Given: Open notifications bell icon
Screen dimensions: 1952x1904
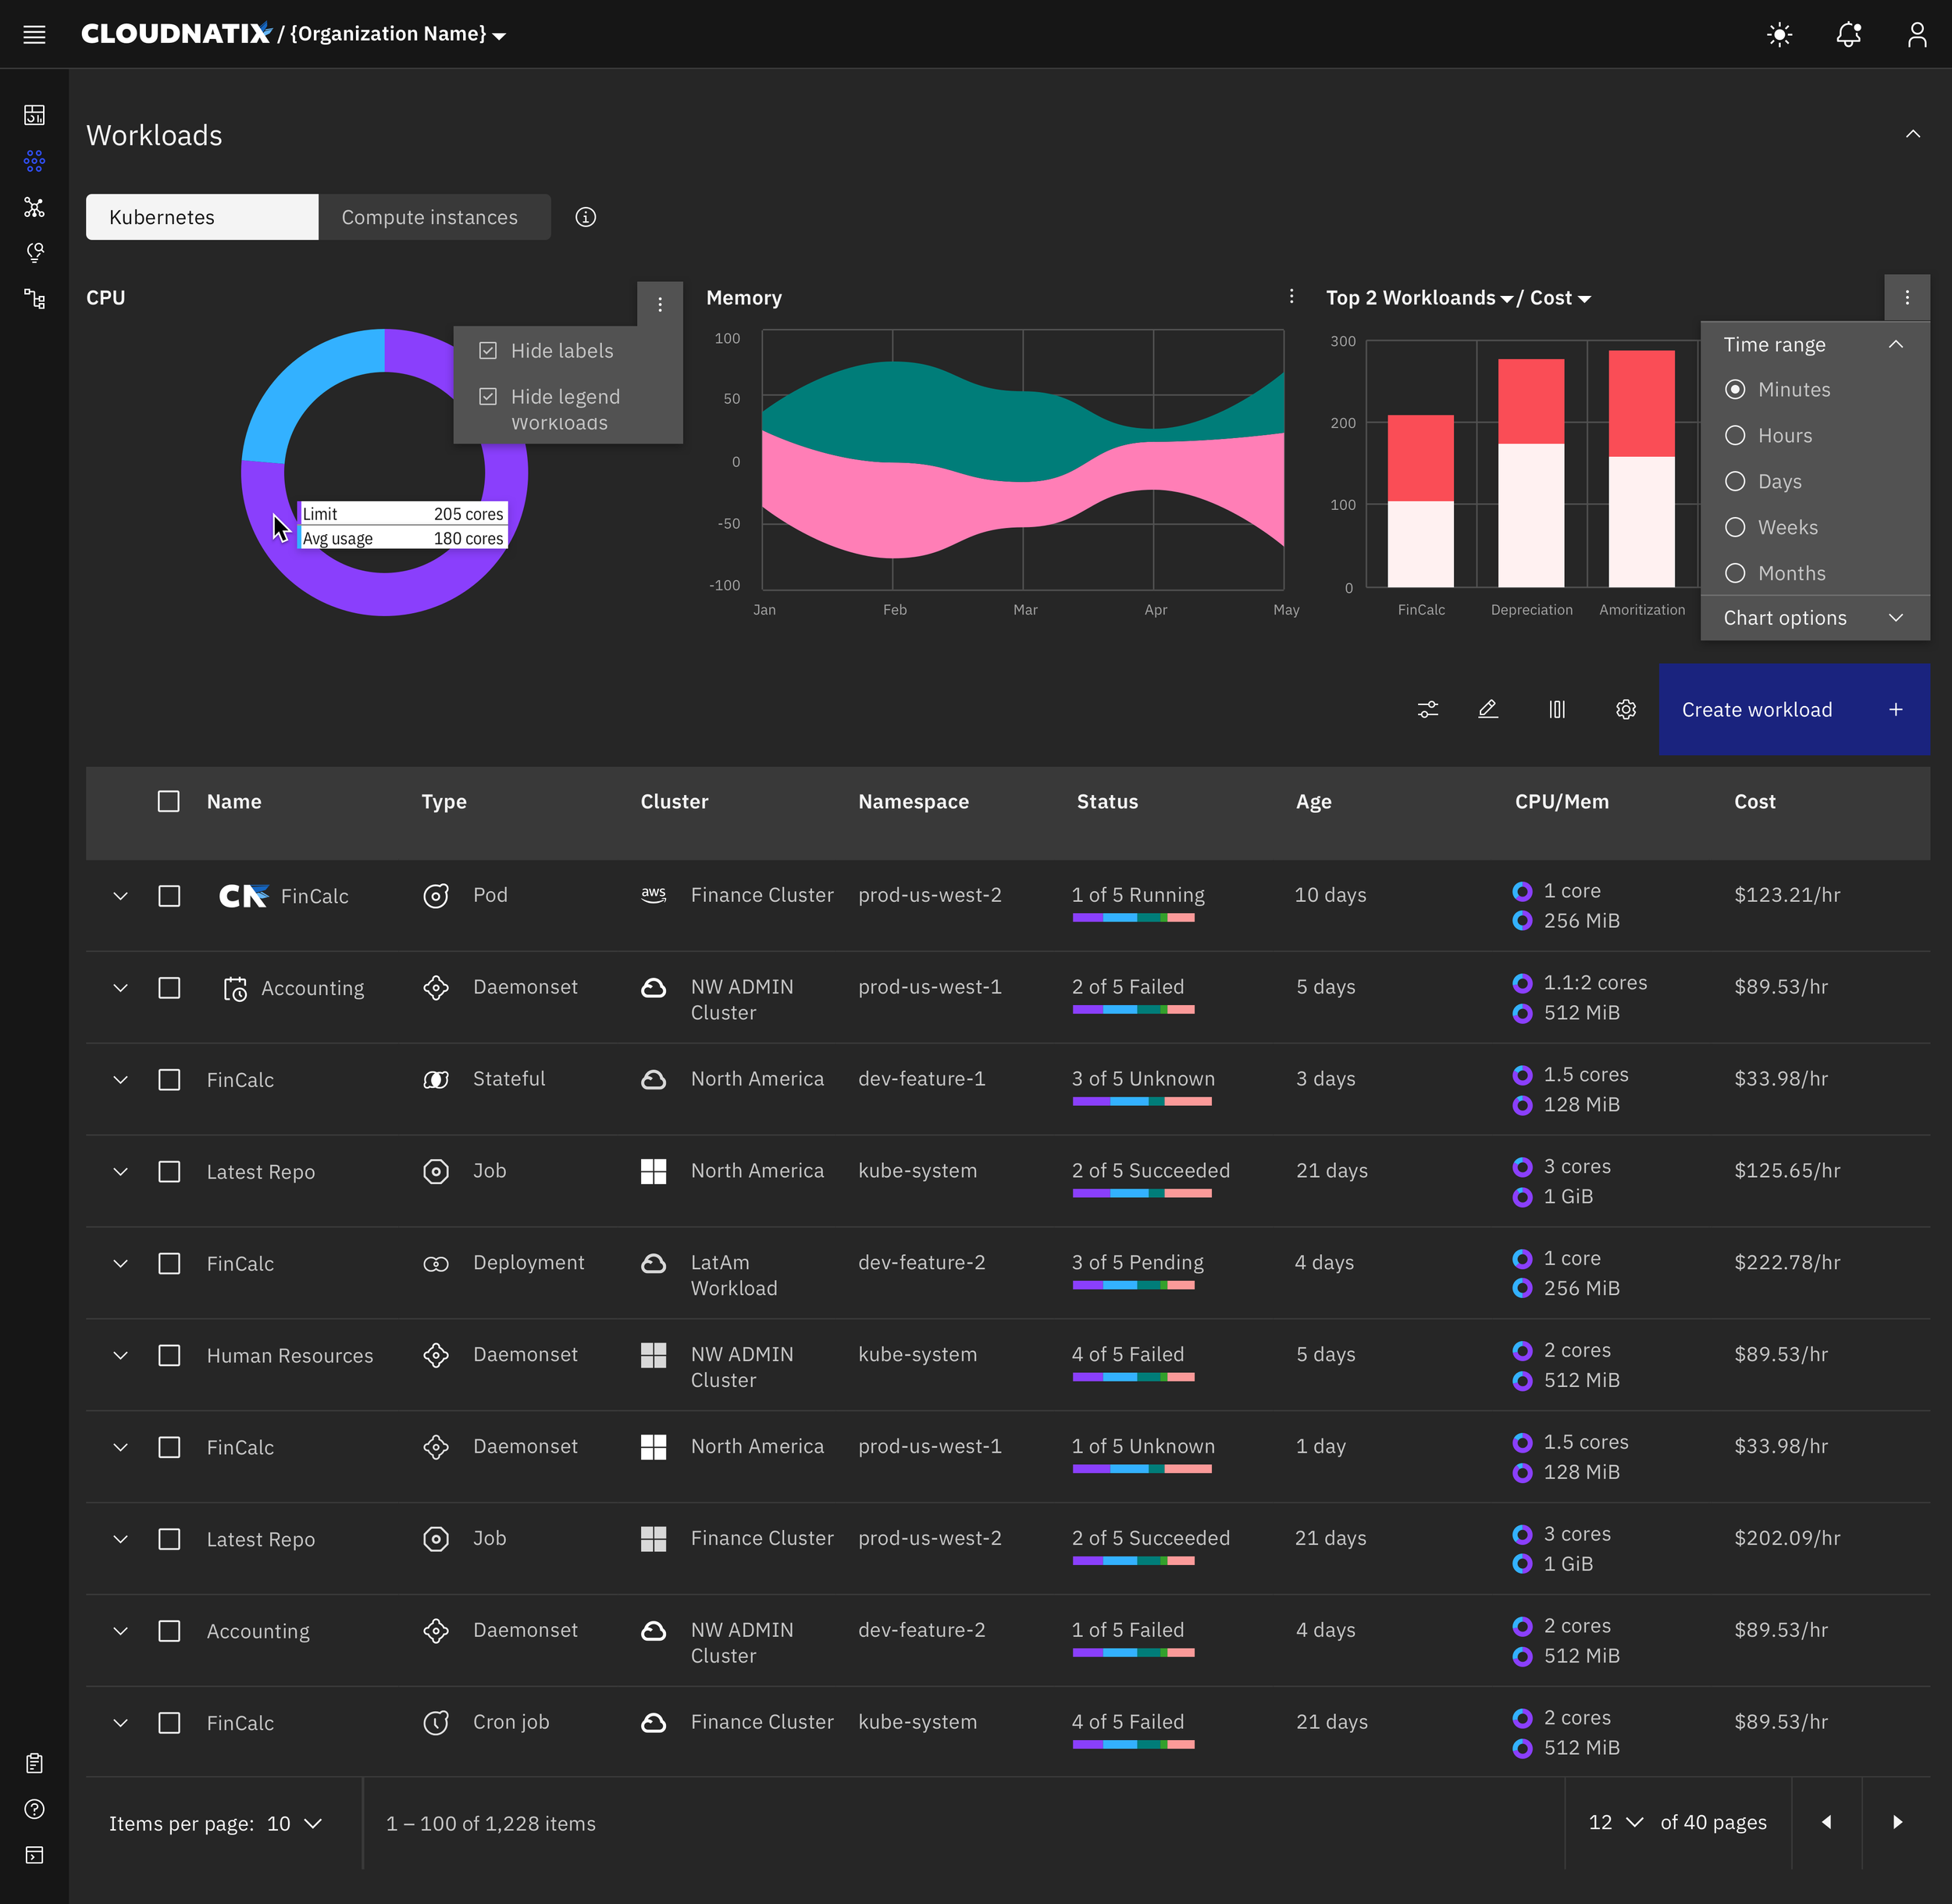Looking at the screenshot, I should [x=1848, y=35].
